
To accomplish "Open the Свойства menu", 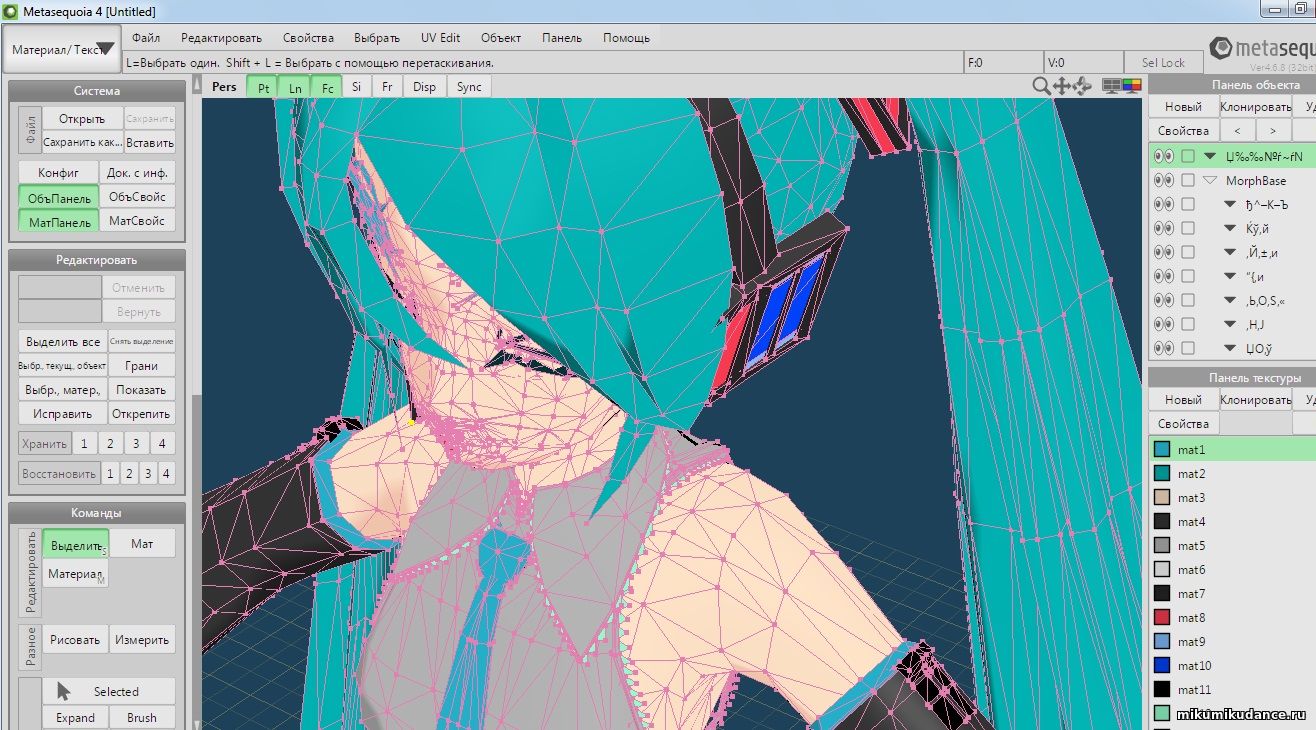I will pos(308,38).
